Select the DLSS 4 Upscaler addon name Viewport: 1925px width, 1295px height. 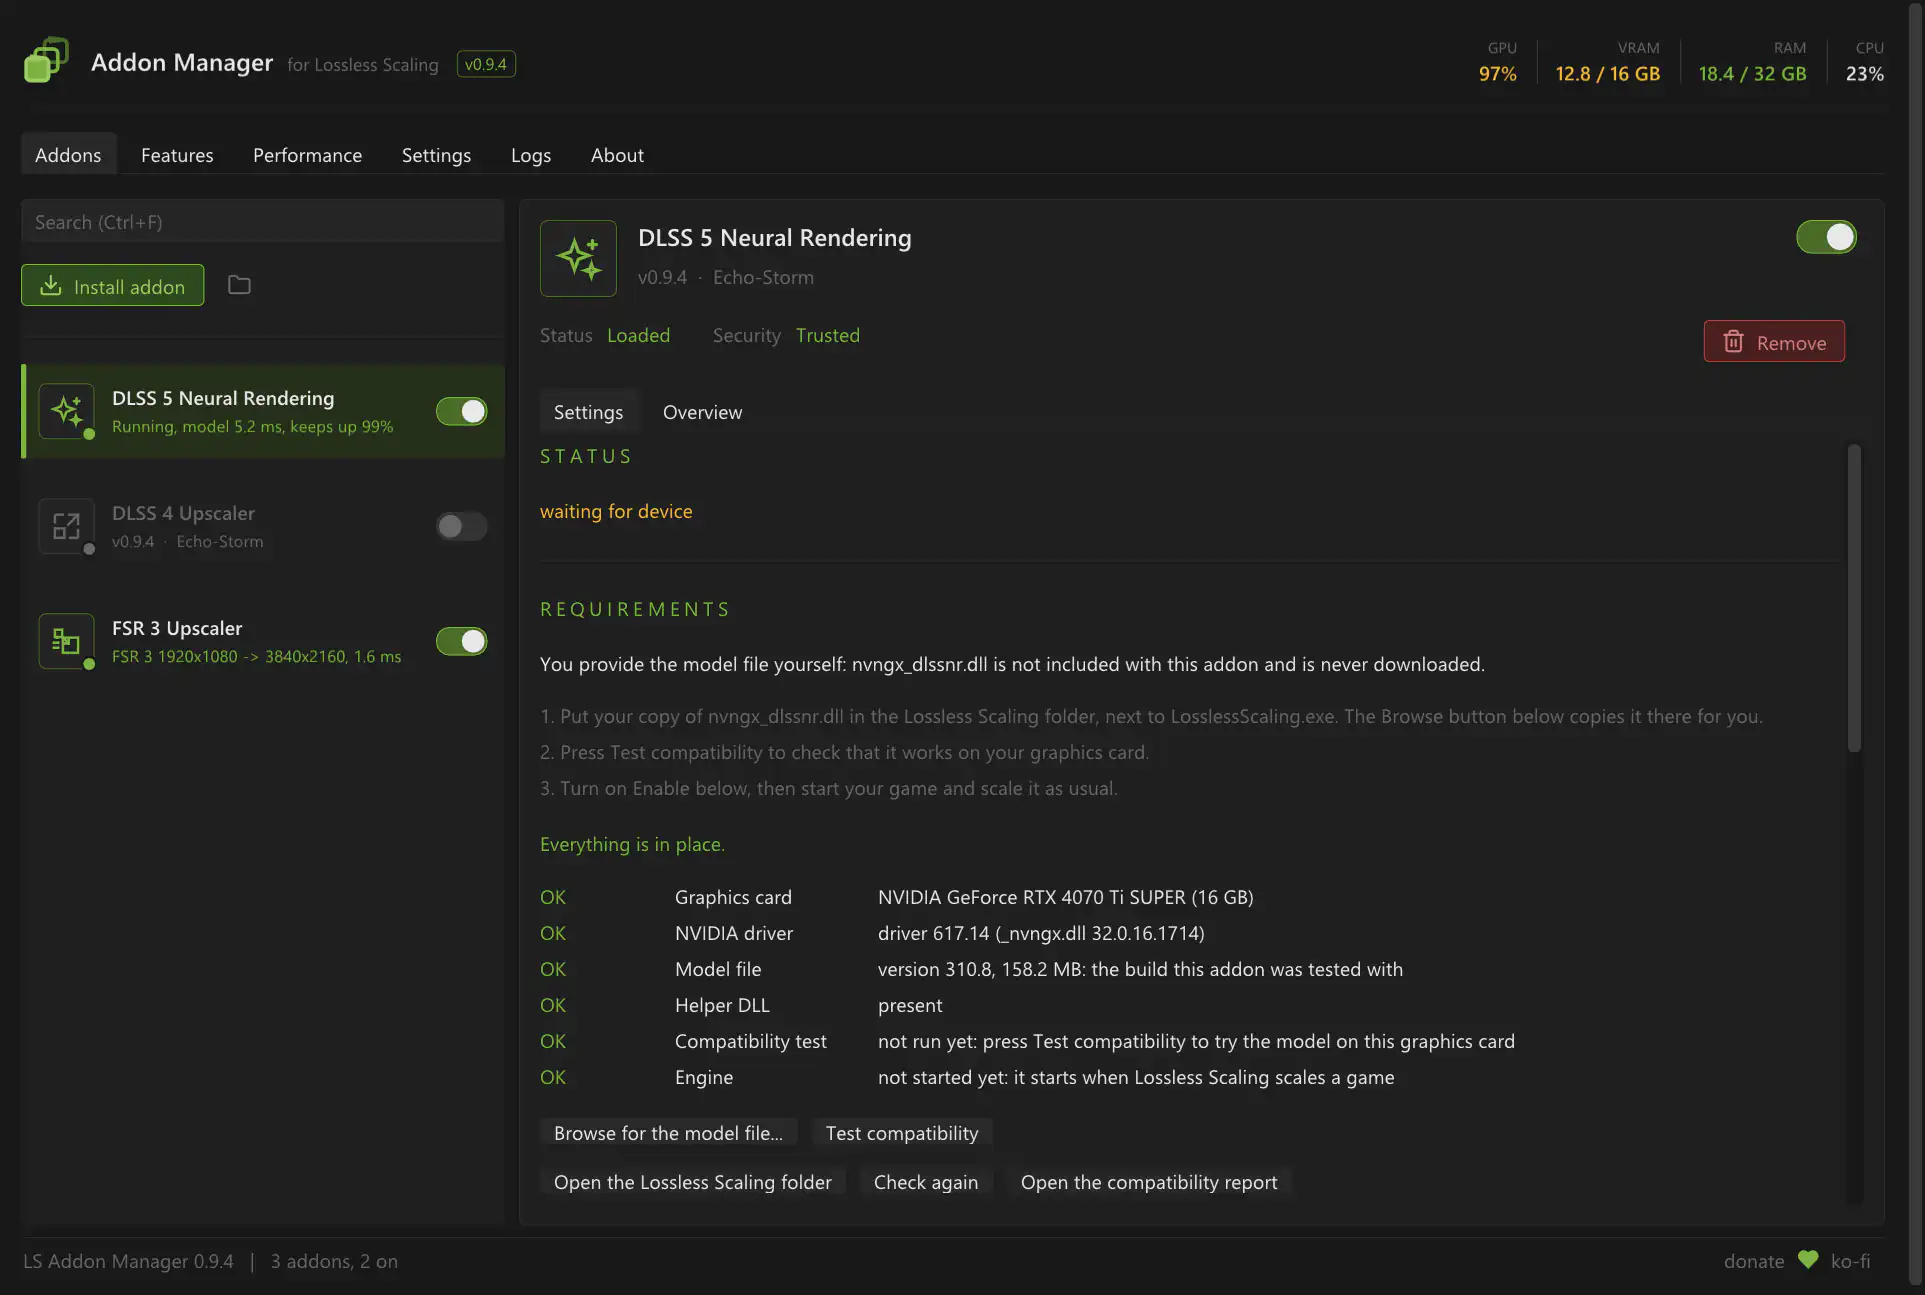(x=183, y=513)
